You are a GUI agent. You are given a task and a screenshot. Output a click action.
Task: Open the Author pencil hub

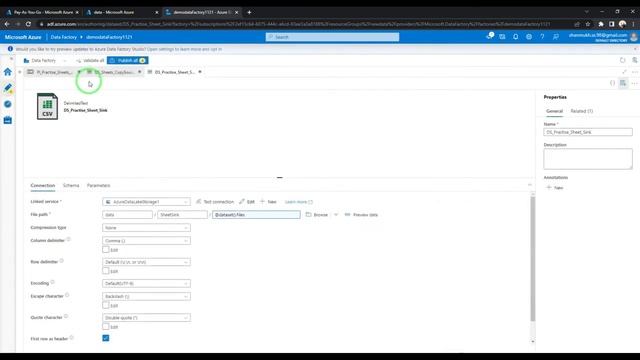(8, 88)
